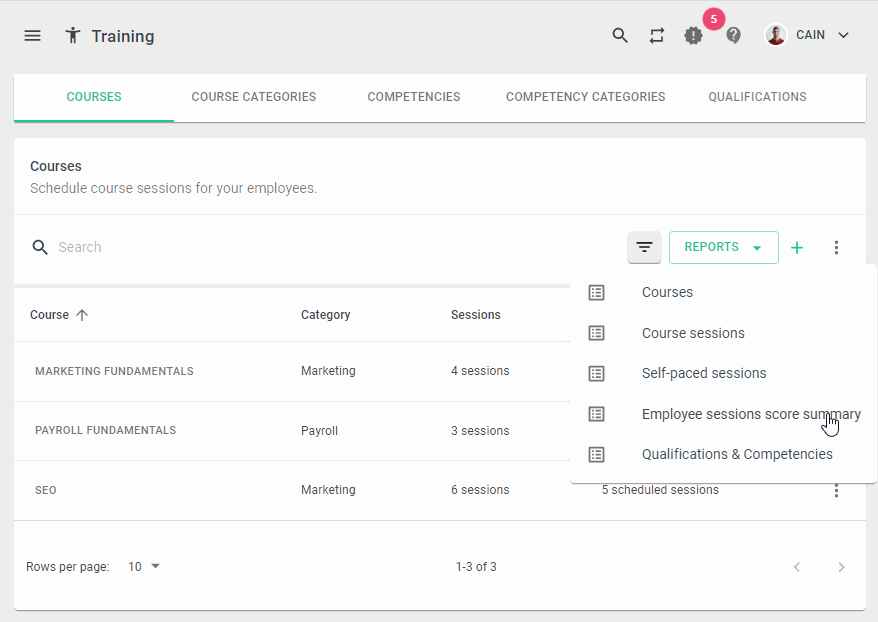The height and width of the screenshot is (622, 878).
Task: Select Course sessions report
Action: coord(723,333)
